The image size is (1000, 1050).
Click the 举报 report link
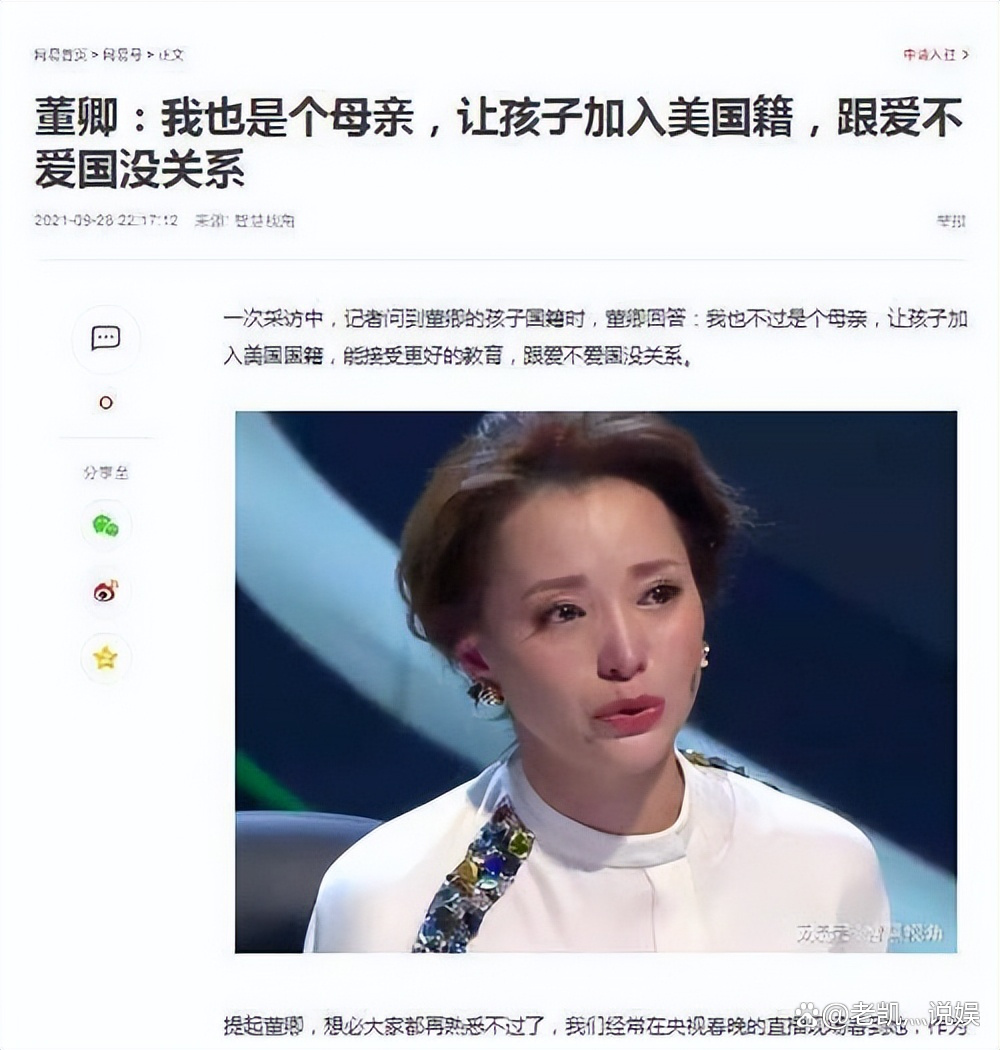[950, 220]
